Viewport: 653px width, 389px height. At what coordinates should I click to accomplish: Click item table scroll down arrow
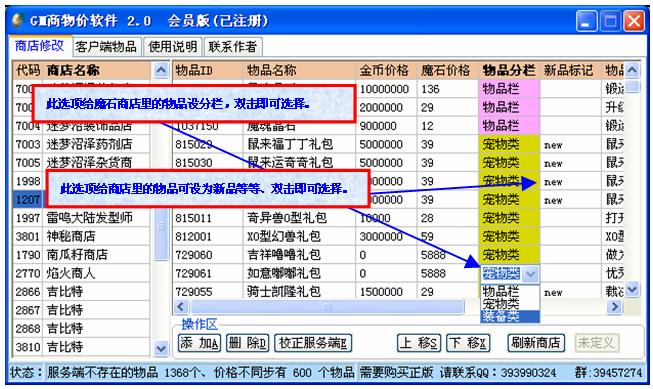(x=632, y=289)
